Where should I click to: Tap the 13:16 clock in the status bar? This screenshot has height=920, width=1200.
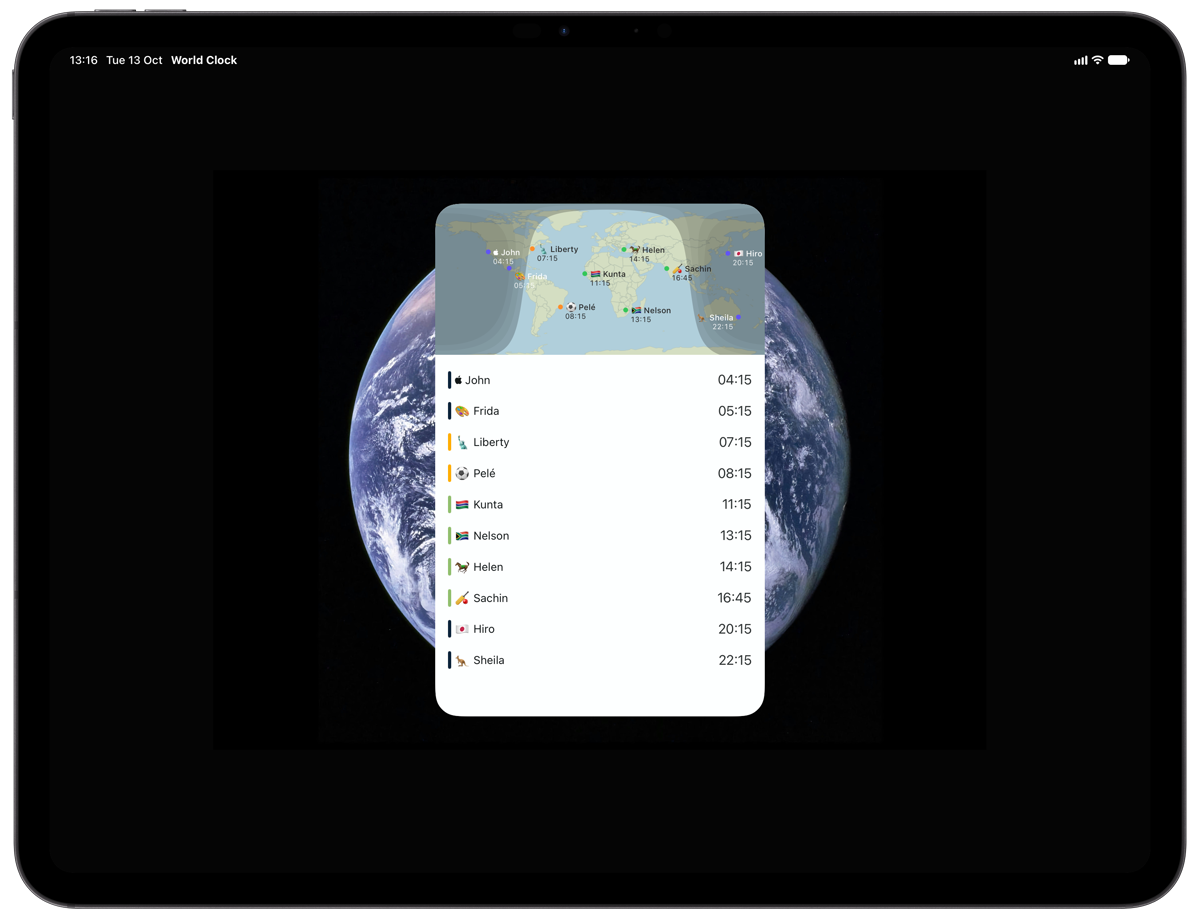pos(84,60)
